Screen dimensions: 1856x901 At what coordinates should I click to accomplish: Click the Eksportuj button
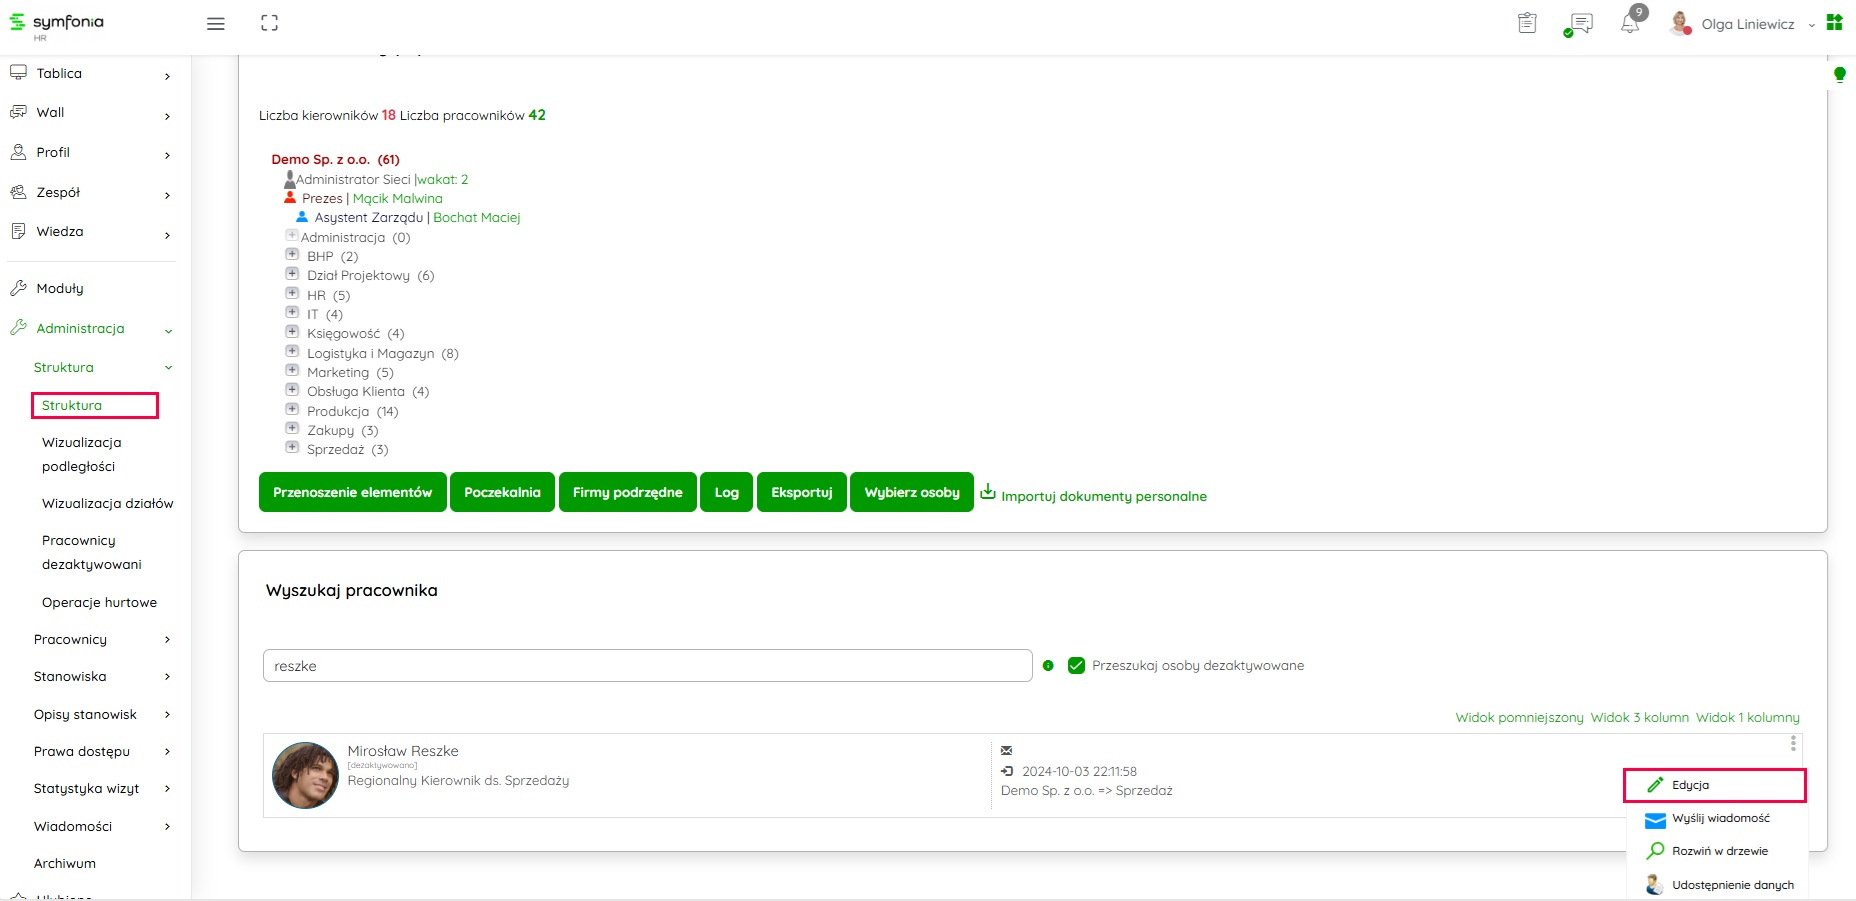point(801,492)
